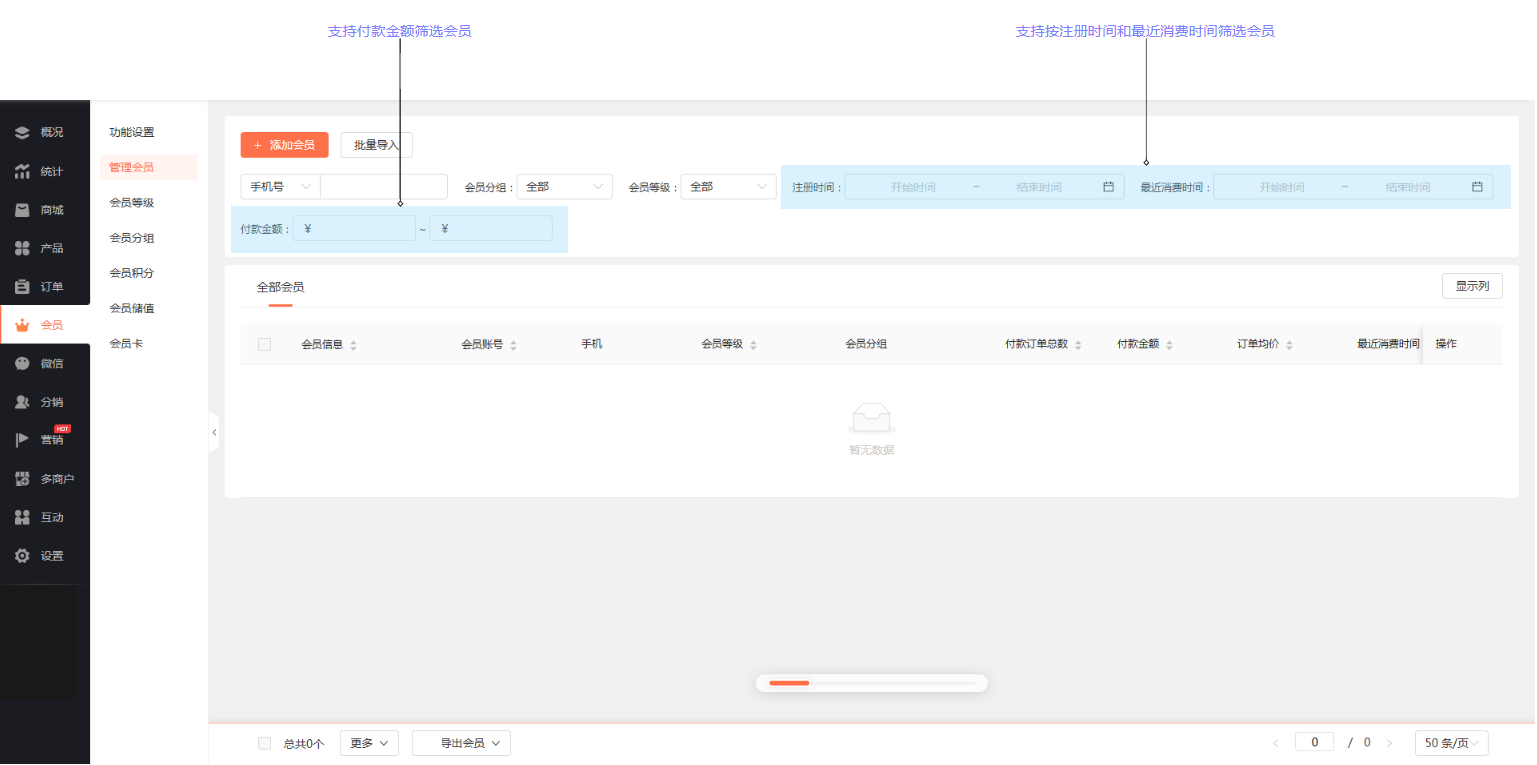Open 会员等级 in the submenu
The image size is (1537, 765).
pos(131,203)
